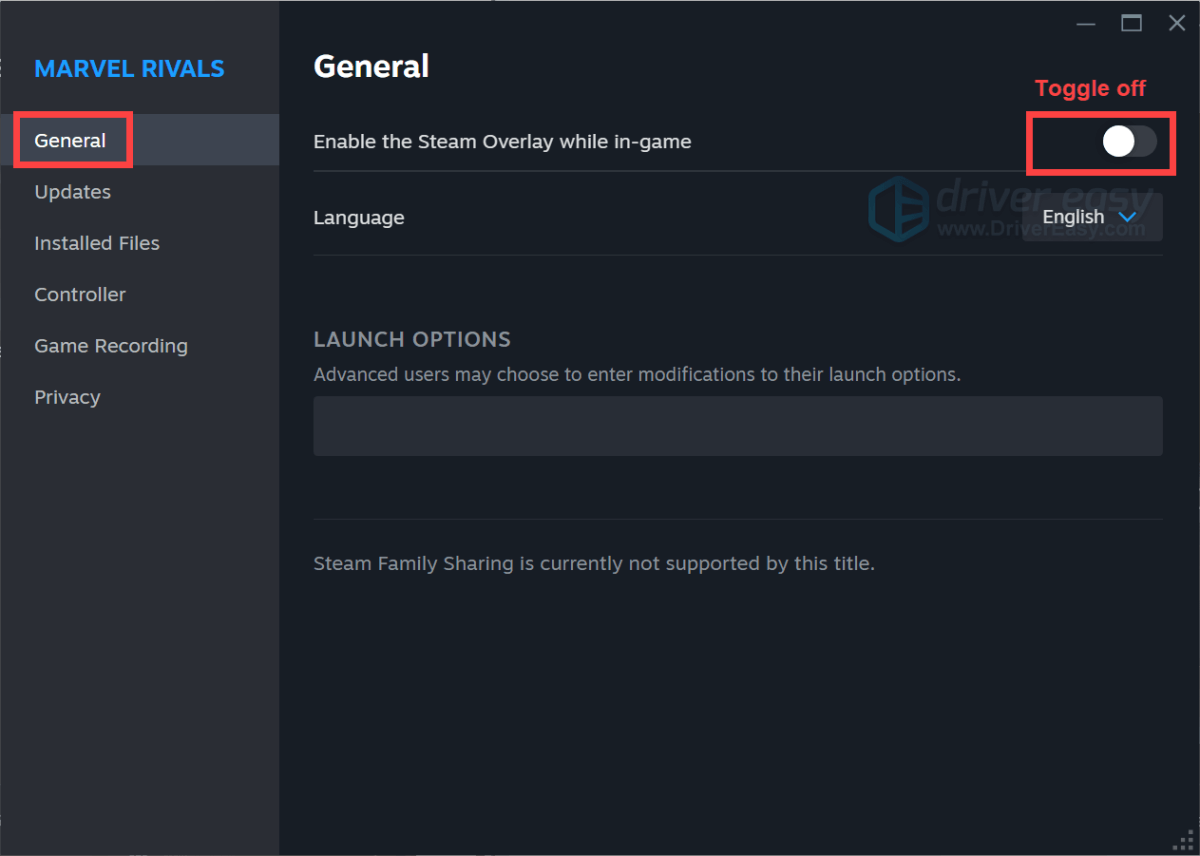Click the LAUNCH OPTIONS section heading
Screen dimensions: 1200x856
412,339
